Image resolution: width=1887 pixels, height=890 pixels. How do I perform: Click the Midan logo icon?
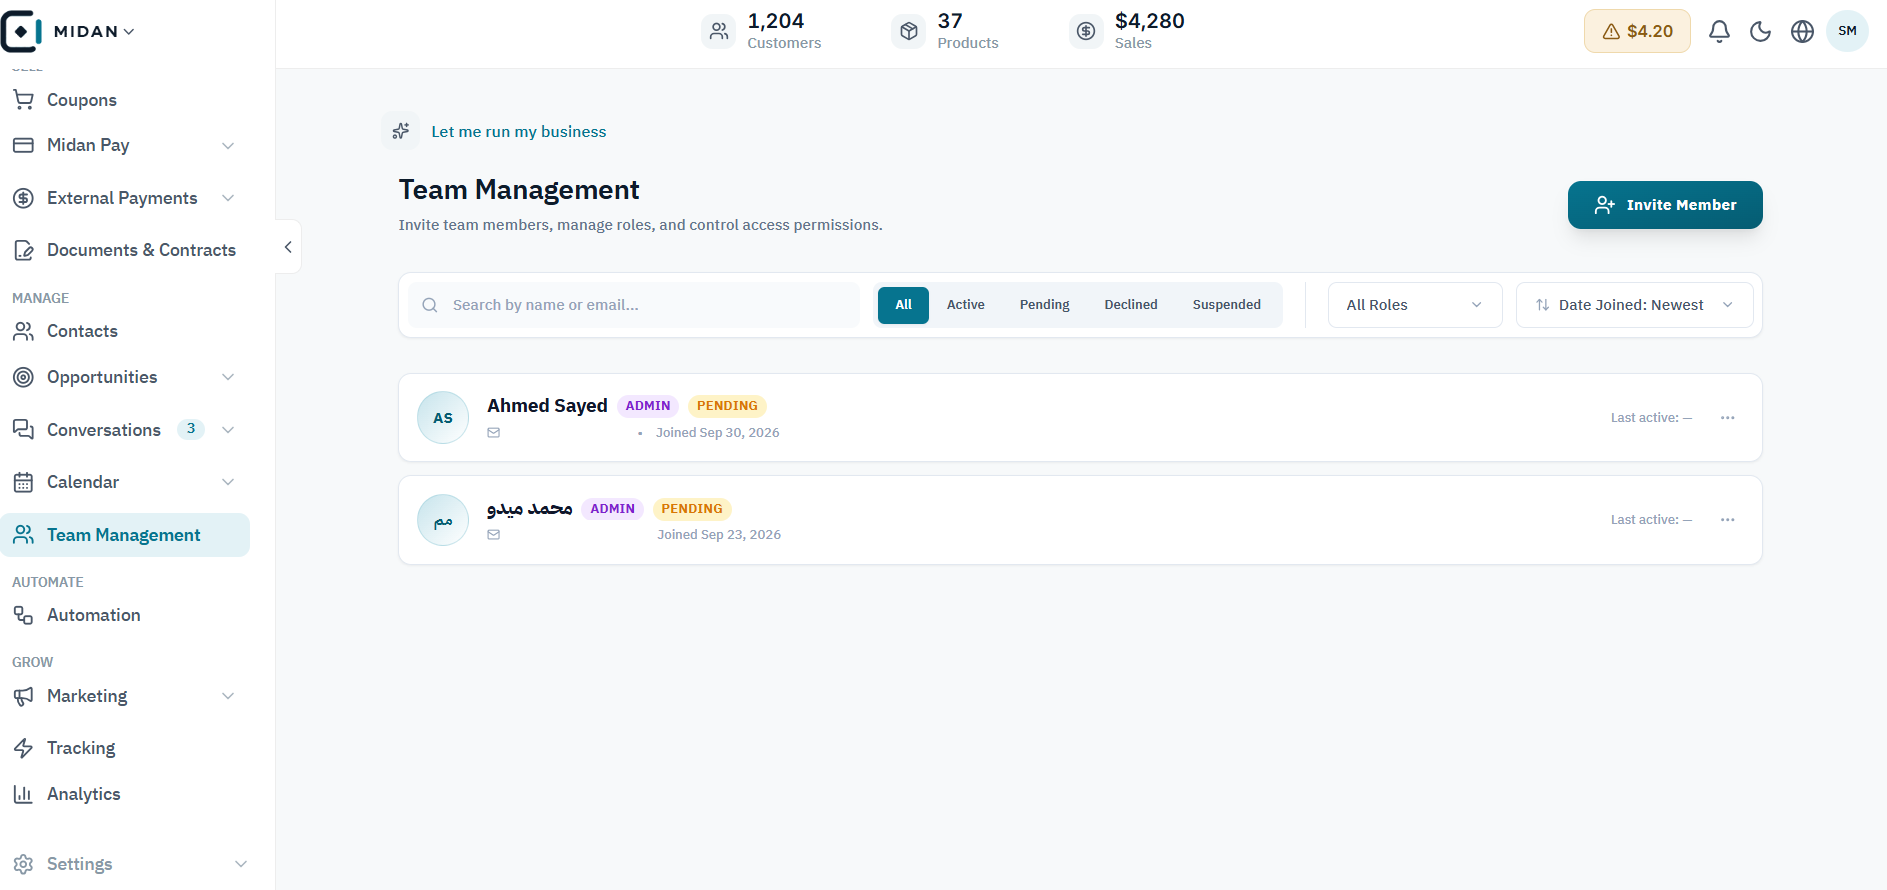21,31
